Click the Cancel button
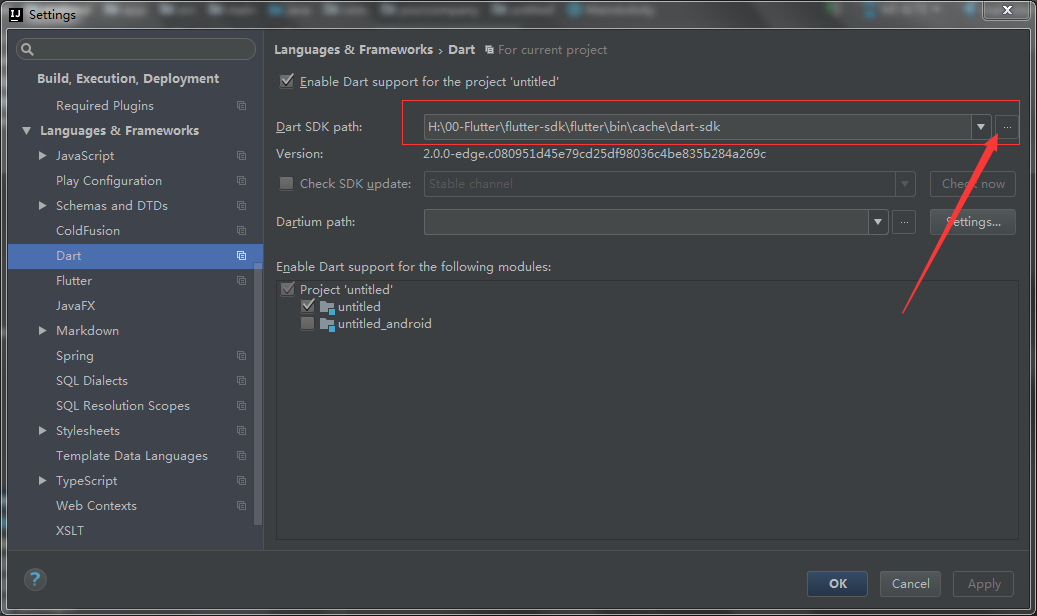1037x616 pixels. (910, 584)
